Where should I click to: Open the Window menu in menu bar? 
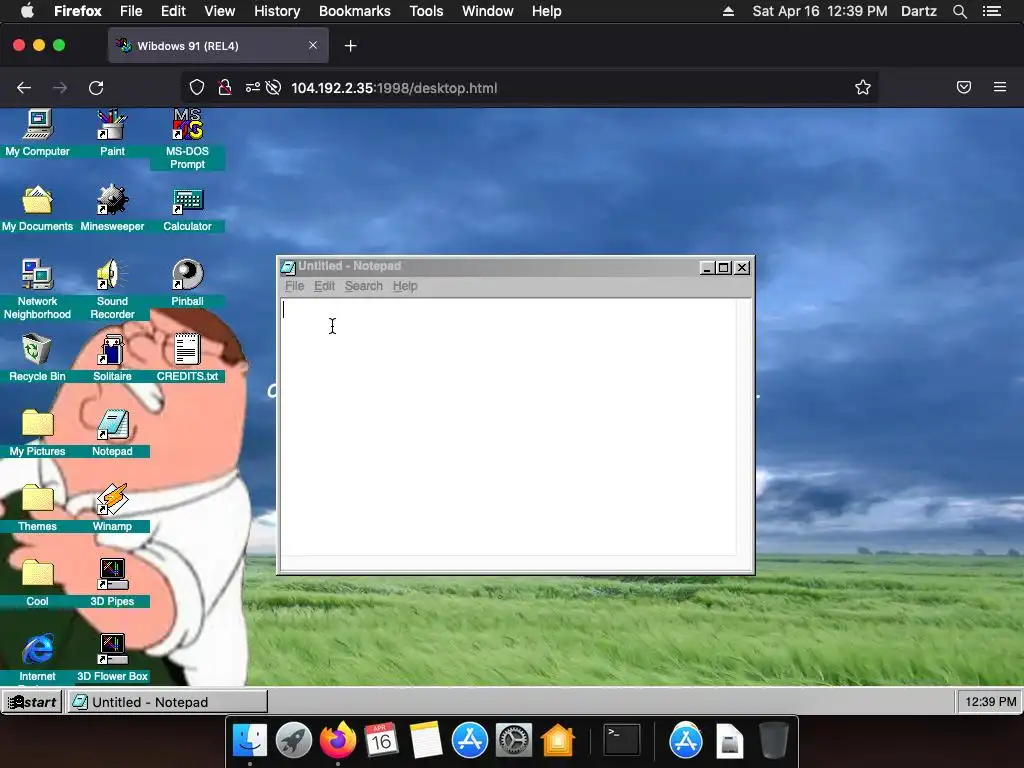pos(487,11)
